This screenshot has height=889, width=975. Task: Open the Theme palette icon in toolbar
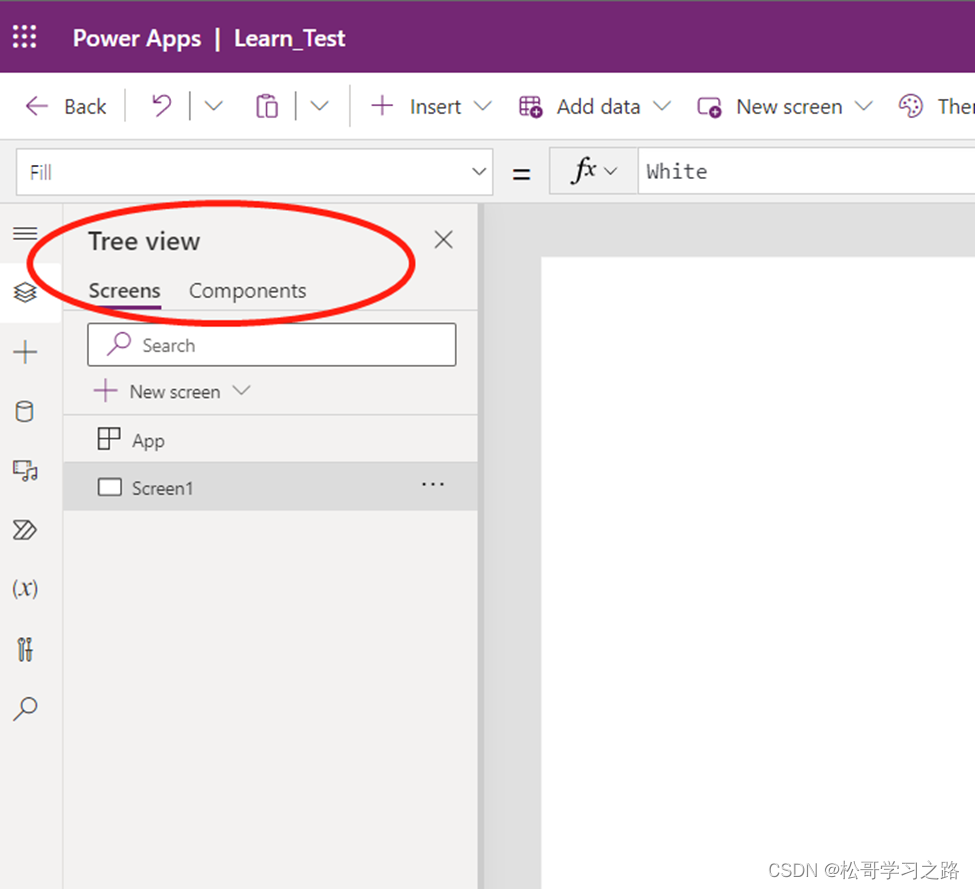click(910, 106)
